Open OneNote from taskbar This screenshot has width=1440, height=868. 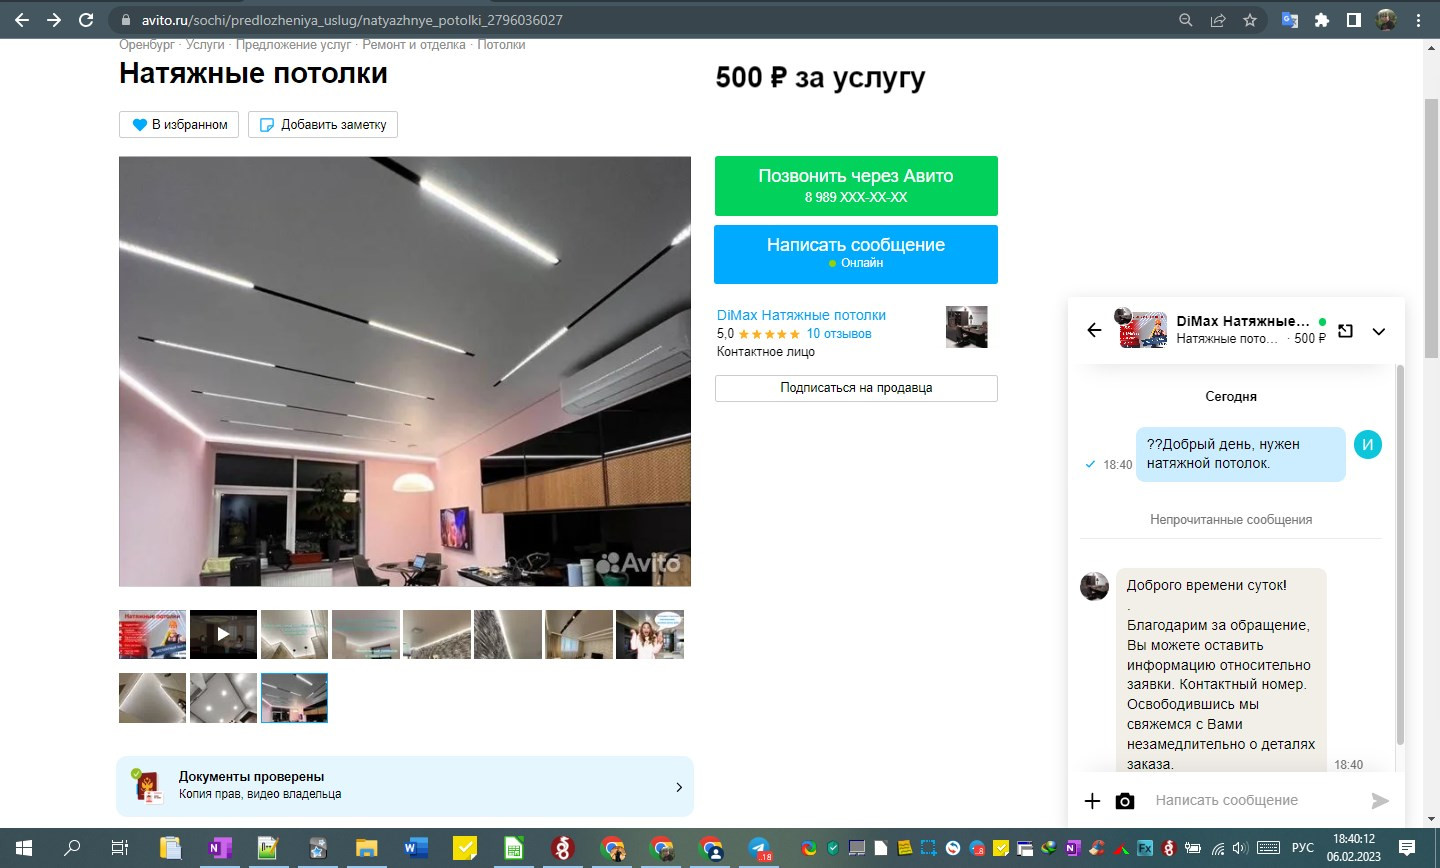point(218,848)
